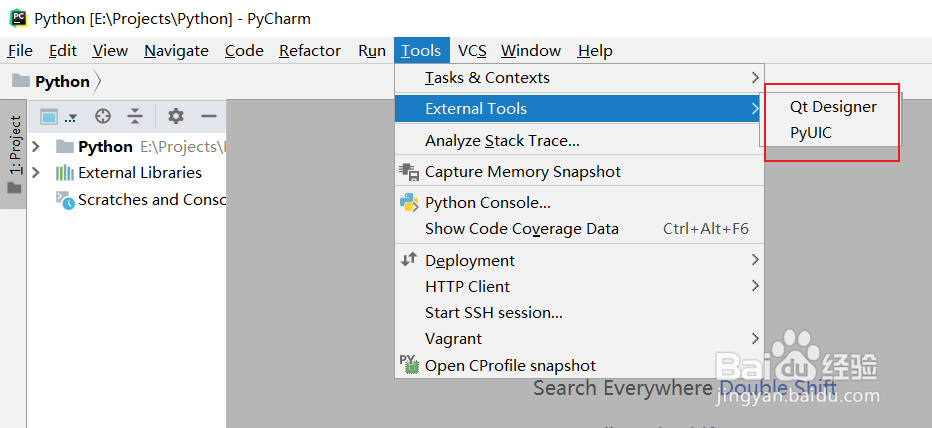Select External Tools menu entry
Image resolution: width=932 pixels, height=428 pixels.
click(579, 109)
